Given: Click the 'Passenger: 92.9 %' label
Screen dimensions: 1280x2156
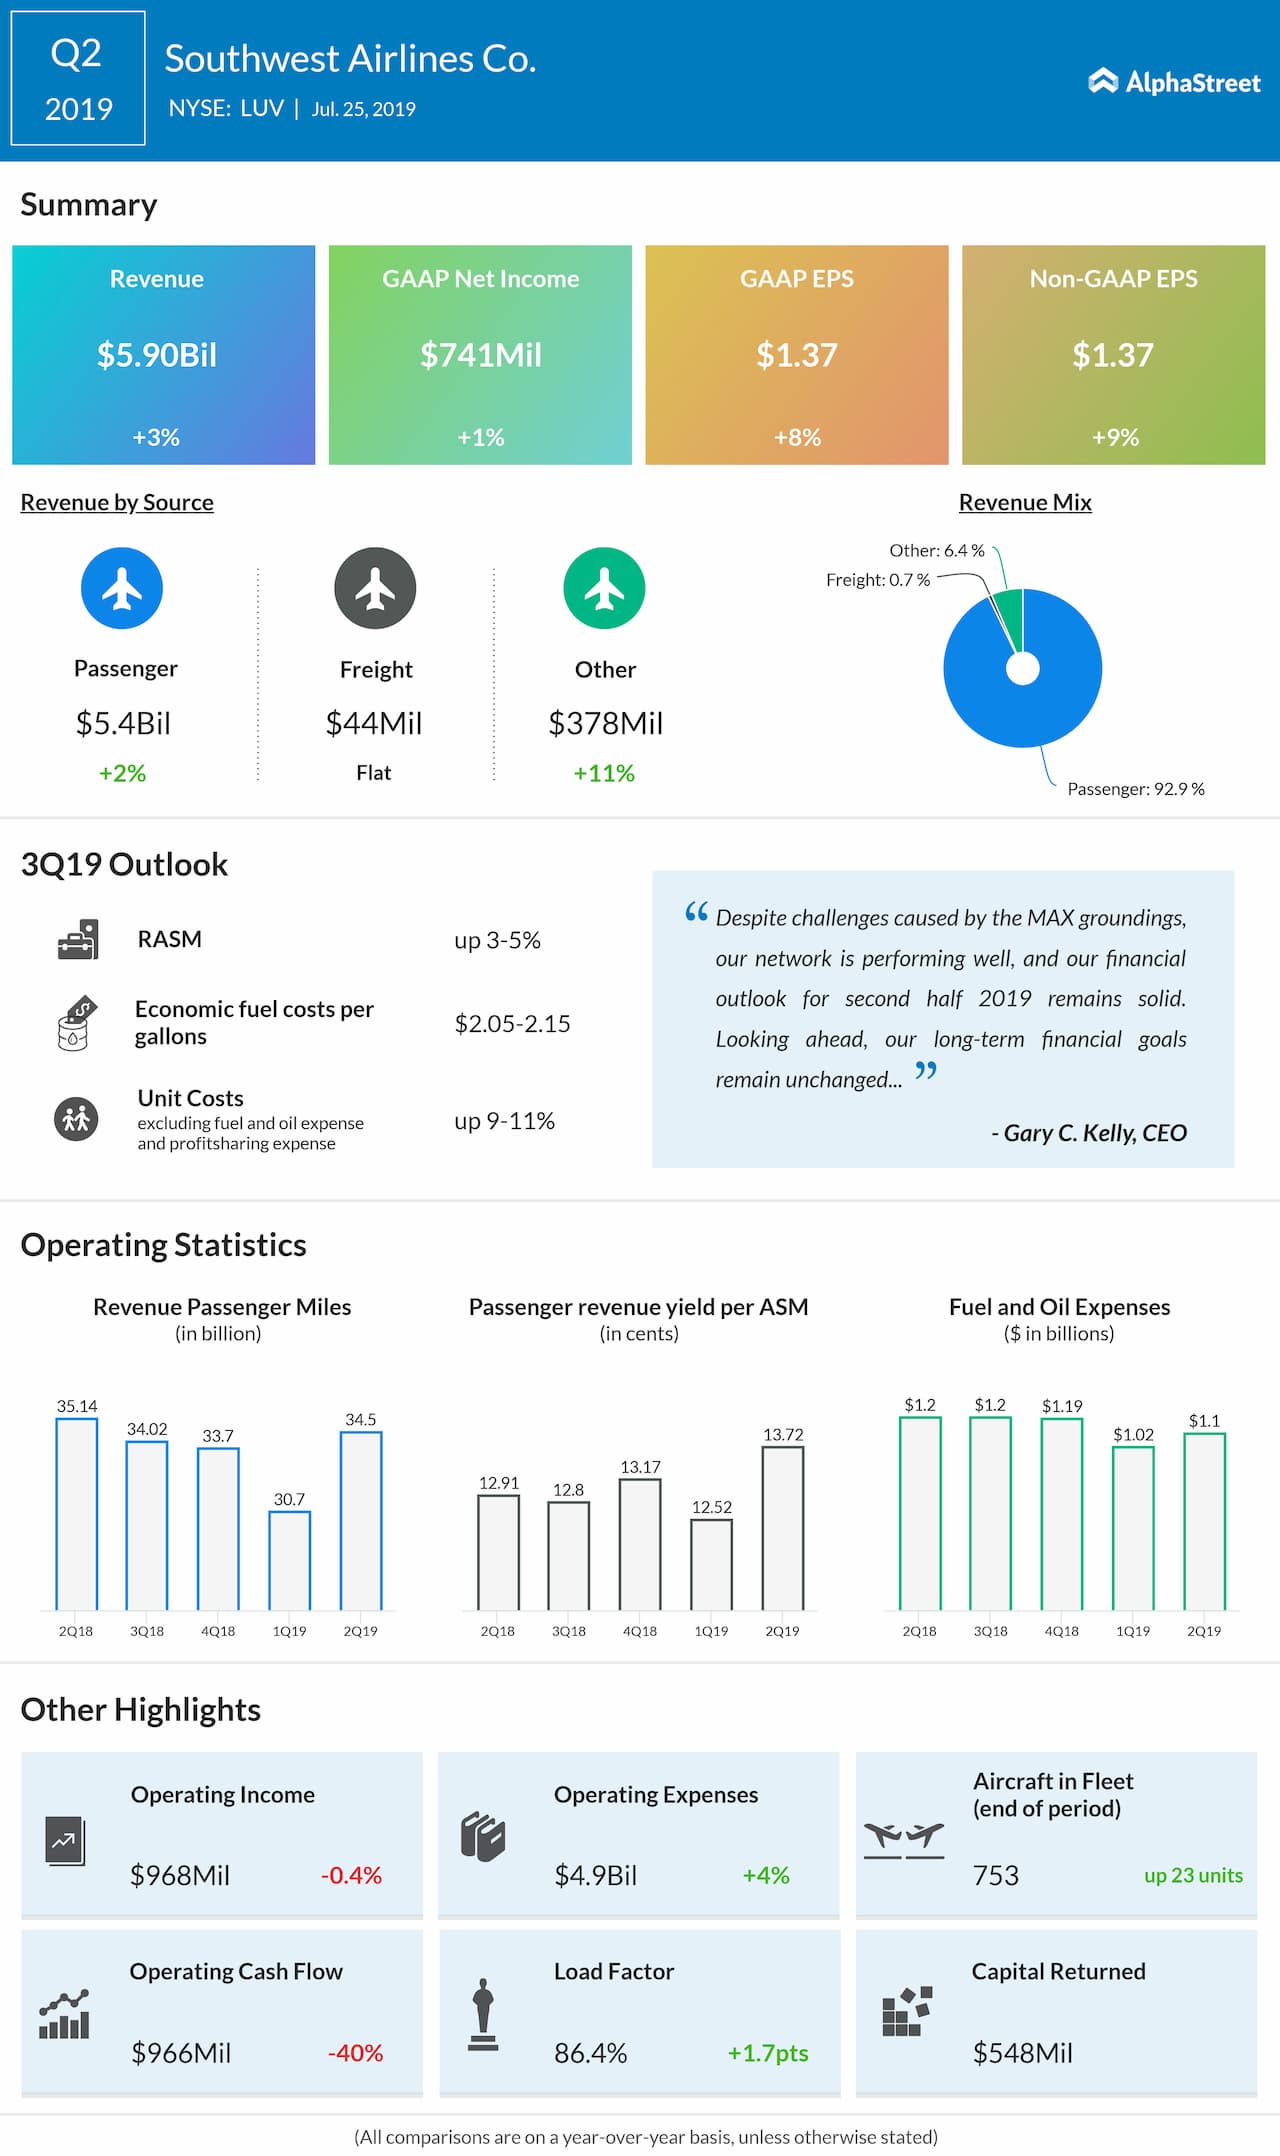Looking at the screenshot, I should tap(1136, 789).
